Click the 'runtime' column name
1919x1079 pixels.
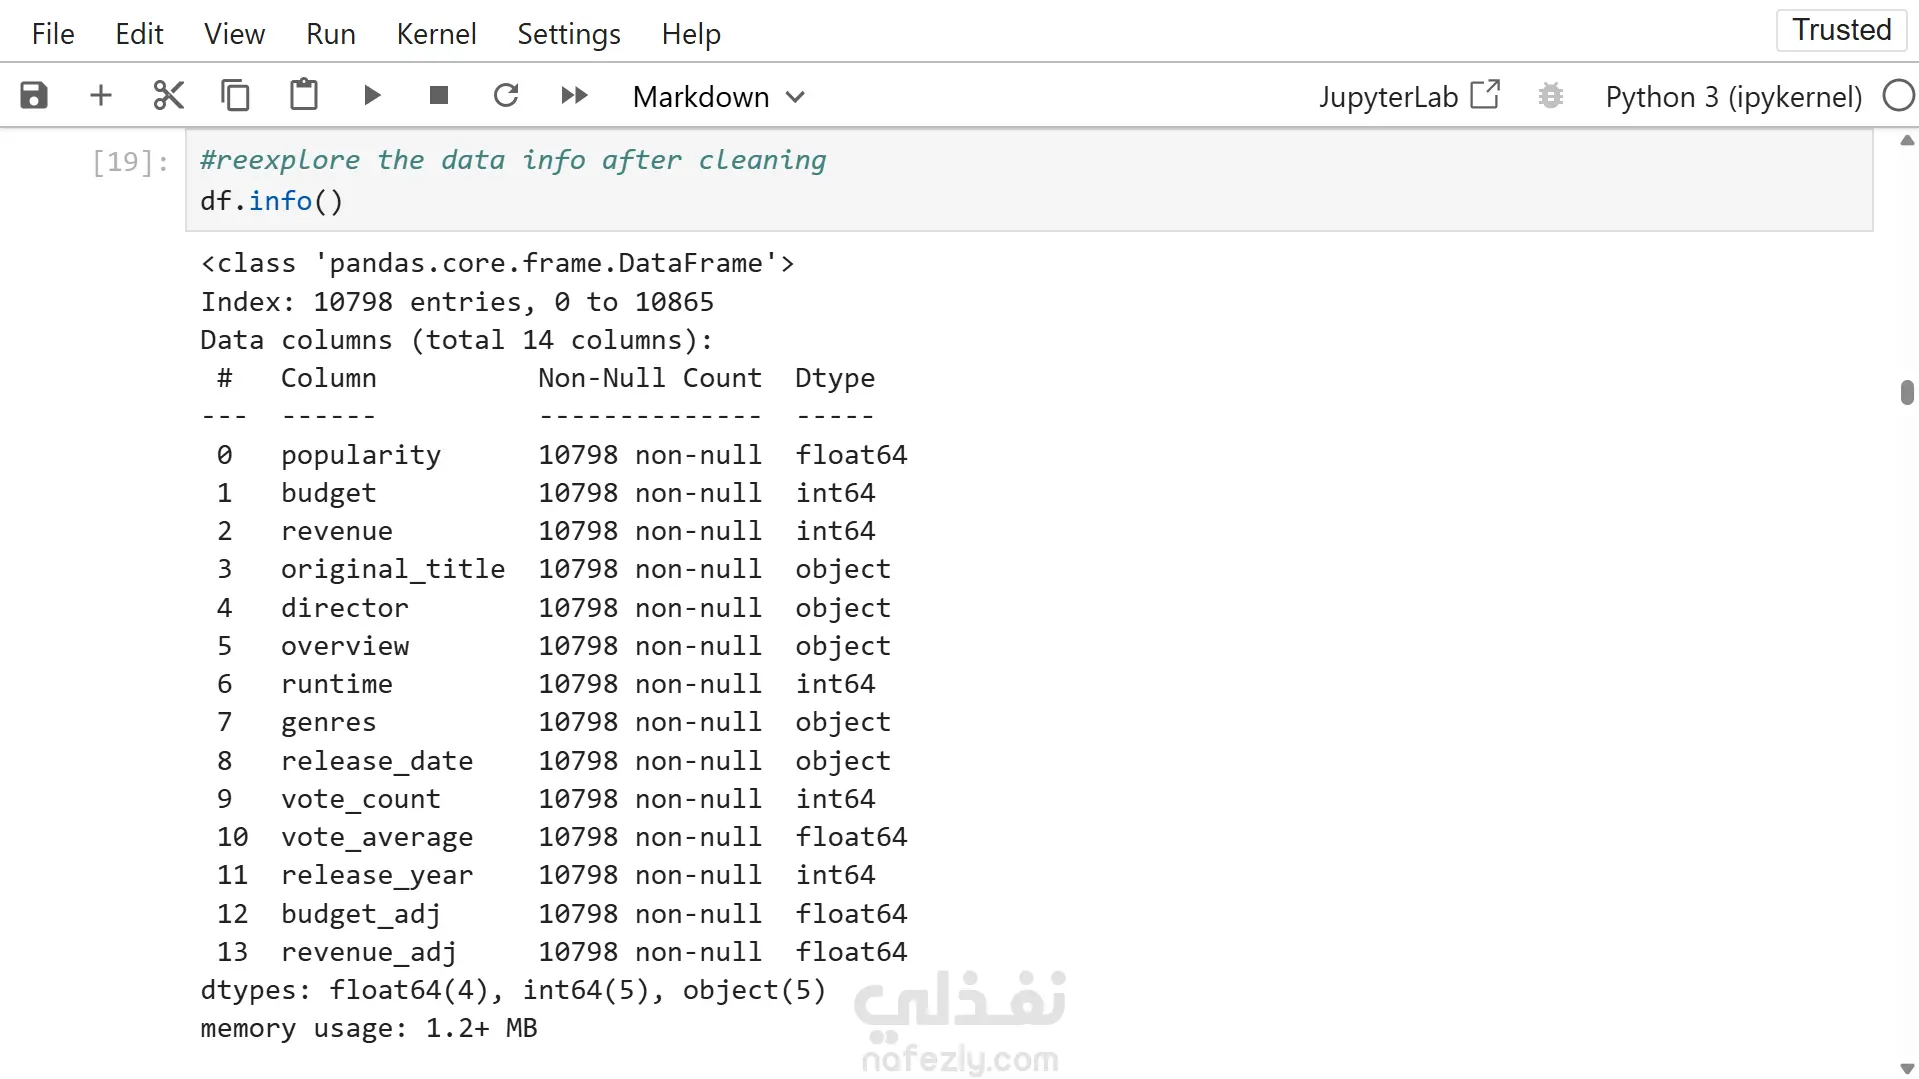coord(336,684)
